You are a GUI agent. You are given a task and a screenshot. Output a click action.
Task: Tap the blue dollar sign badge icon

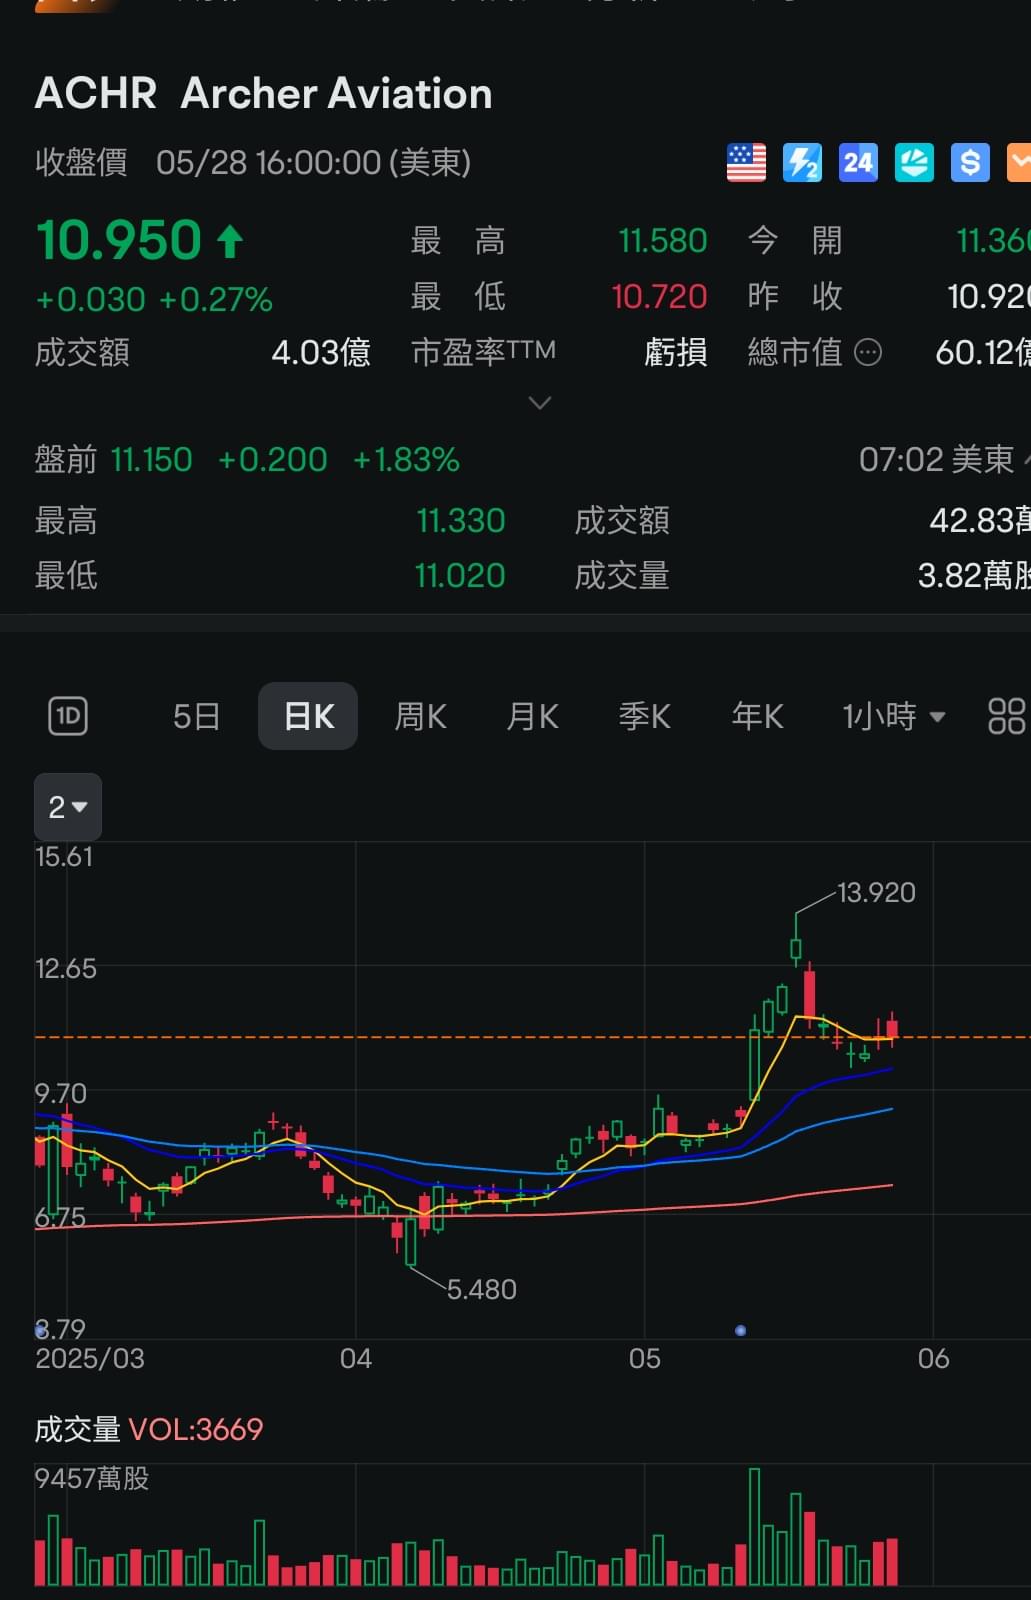[970, 162]
